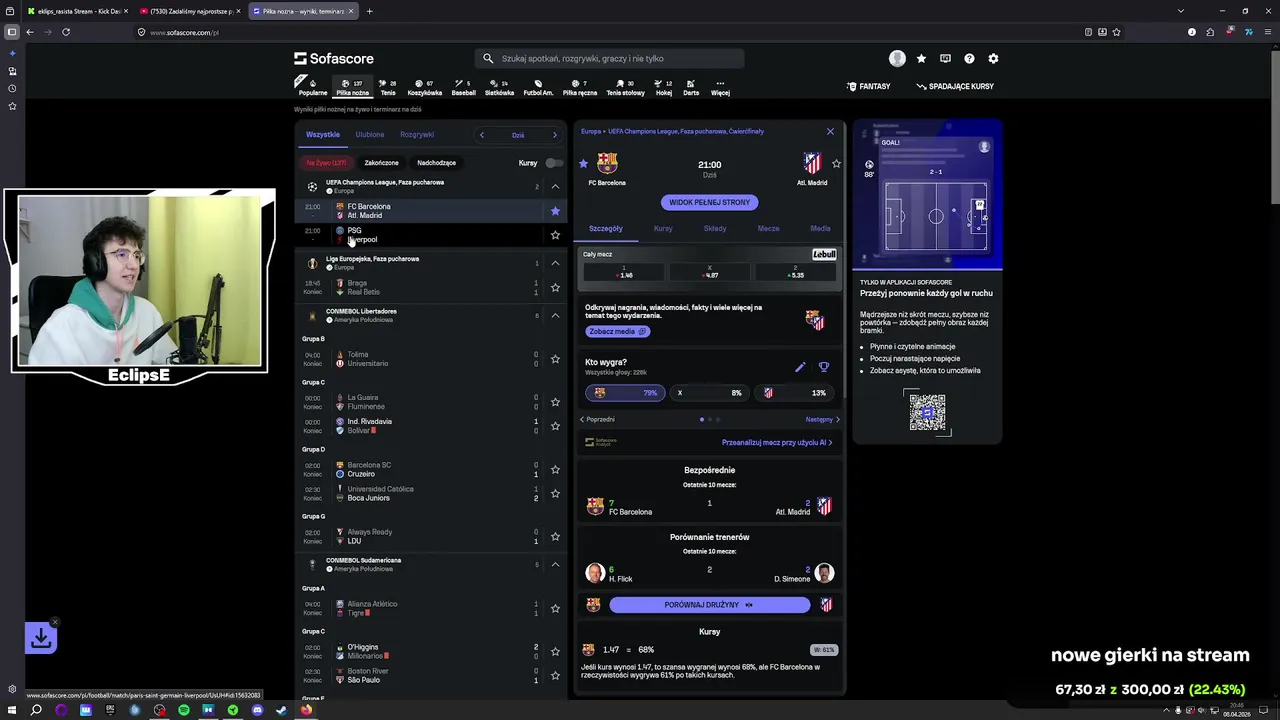The image size is (1280, 720).
Task: Favorite the La Guaira vs Fluminense match
Action: point(555,402)
